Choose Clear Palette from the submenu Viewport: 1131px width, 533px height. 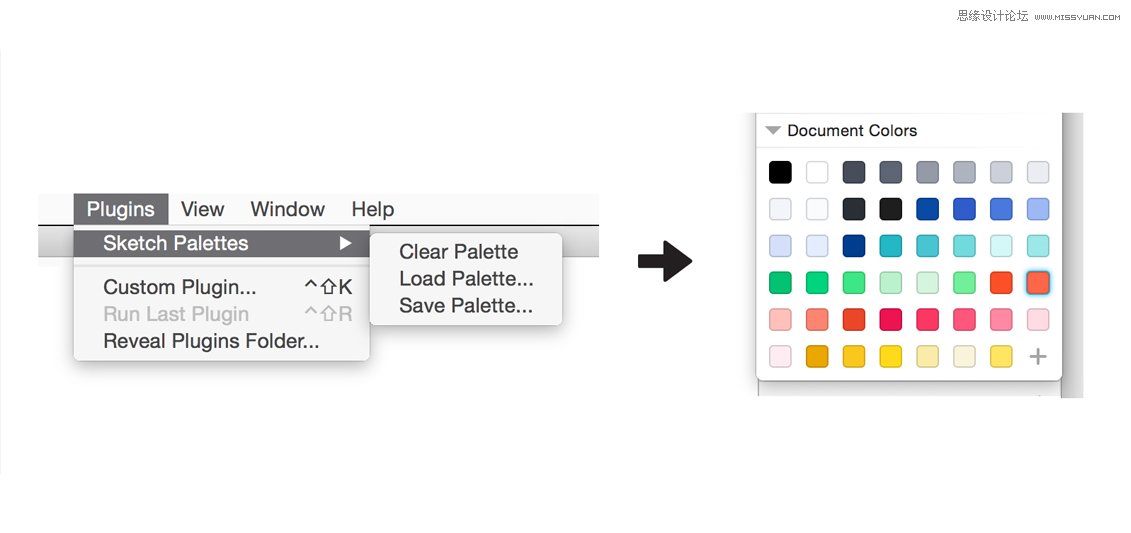point(458,252)
